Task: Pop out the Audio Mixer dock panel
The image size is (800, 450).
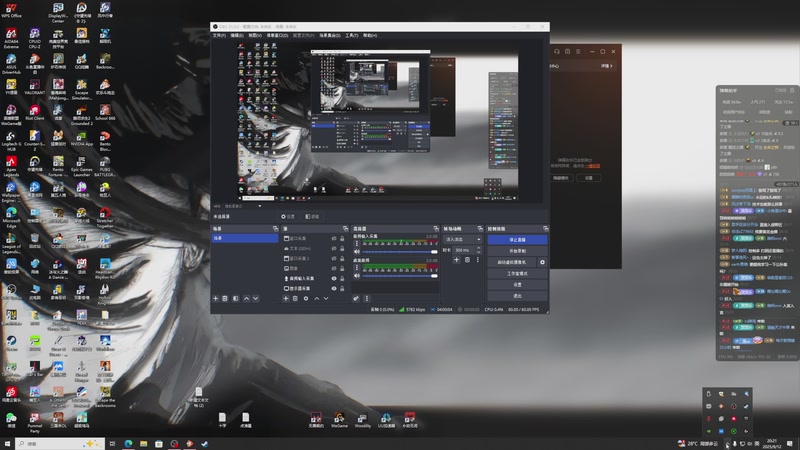Action: 436,229
